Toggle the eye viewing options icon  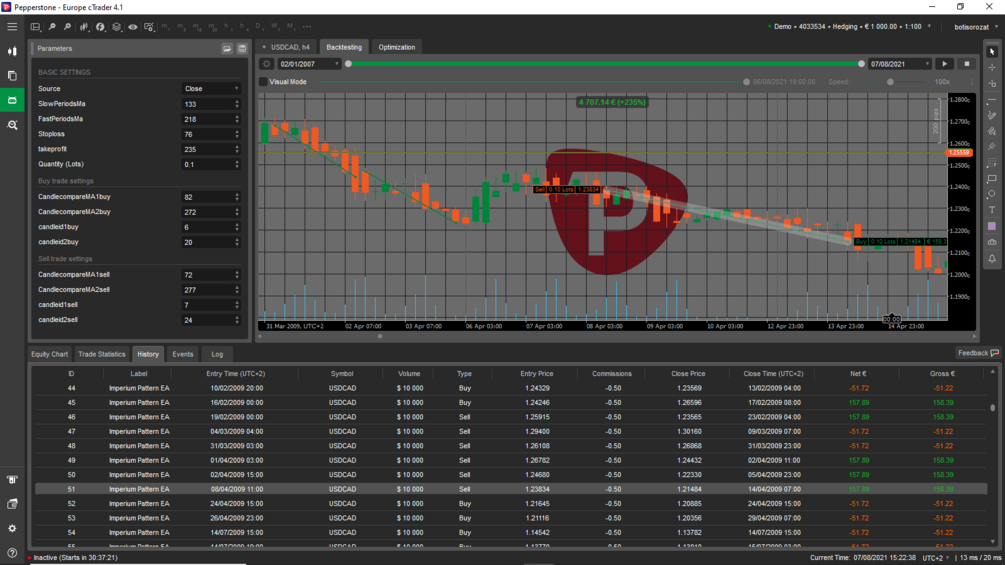tap(133, 27)
